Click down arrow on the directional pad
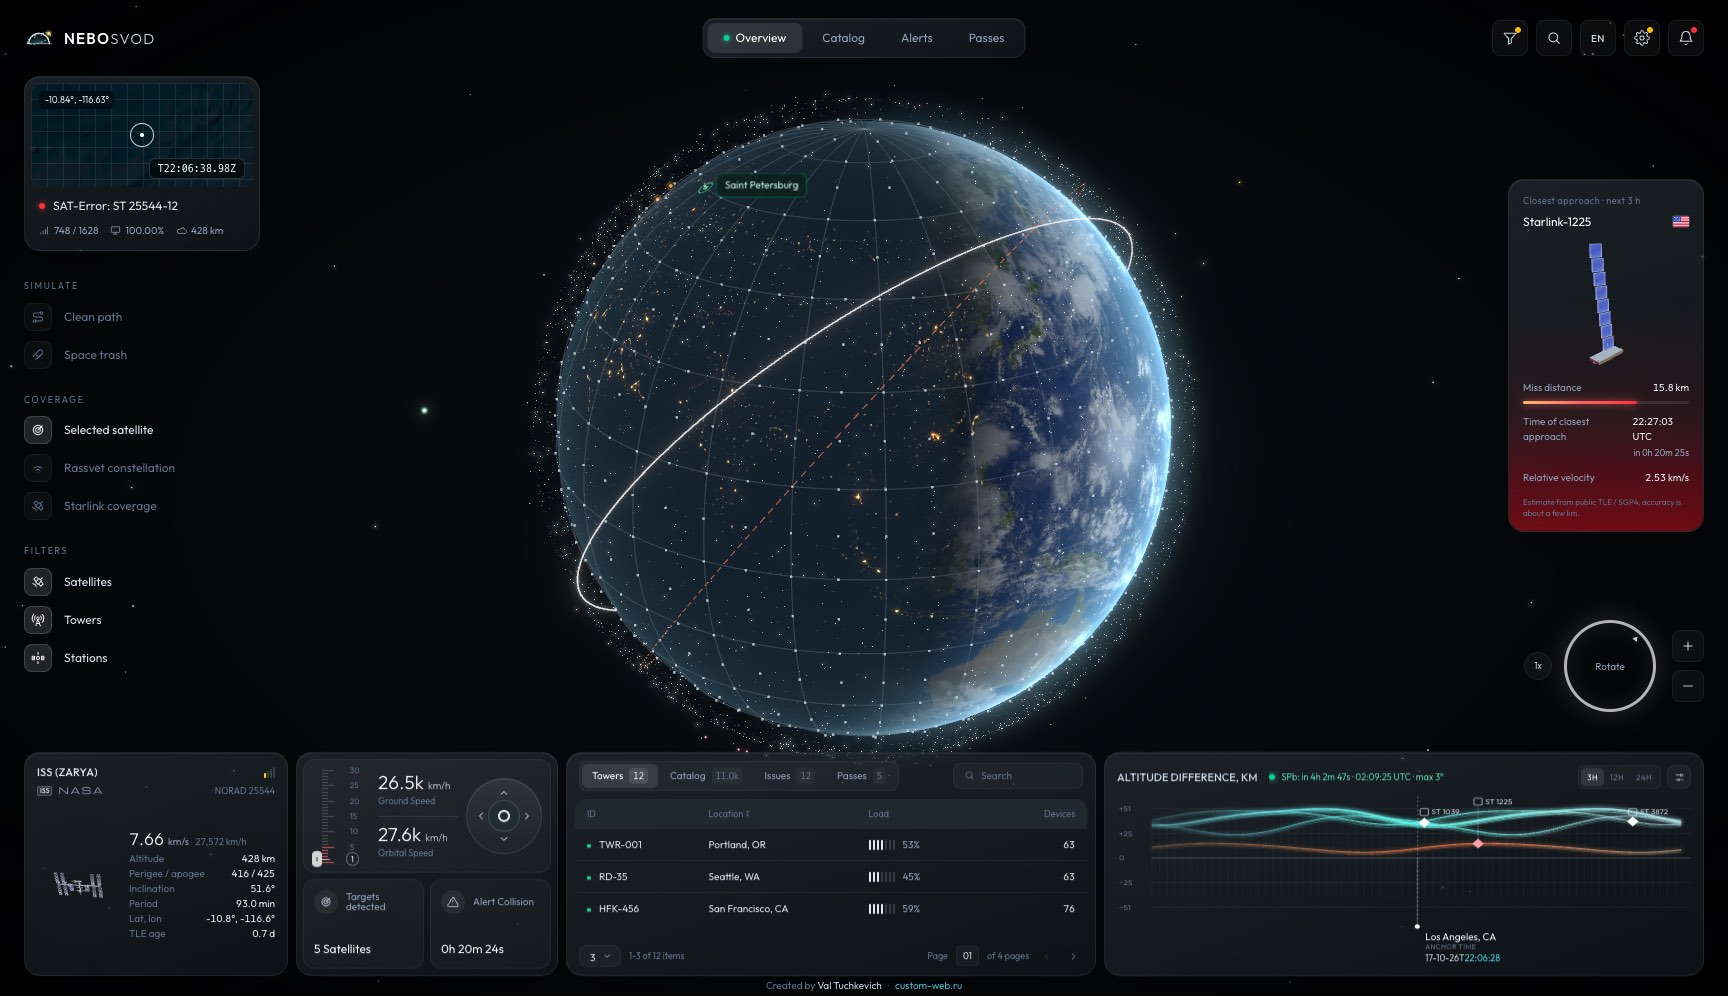Viewport: 1728px width, 996px height. (x=503, y=839)
